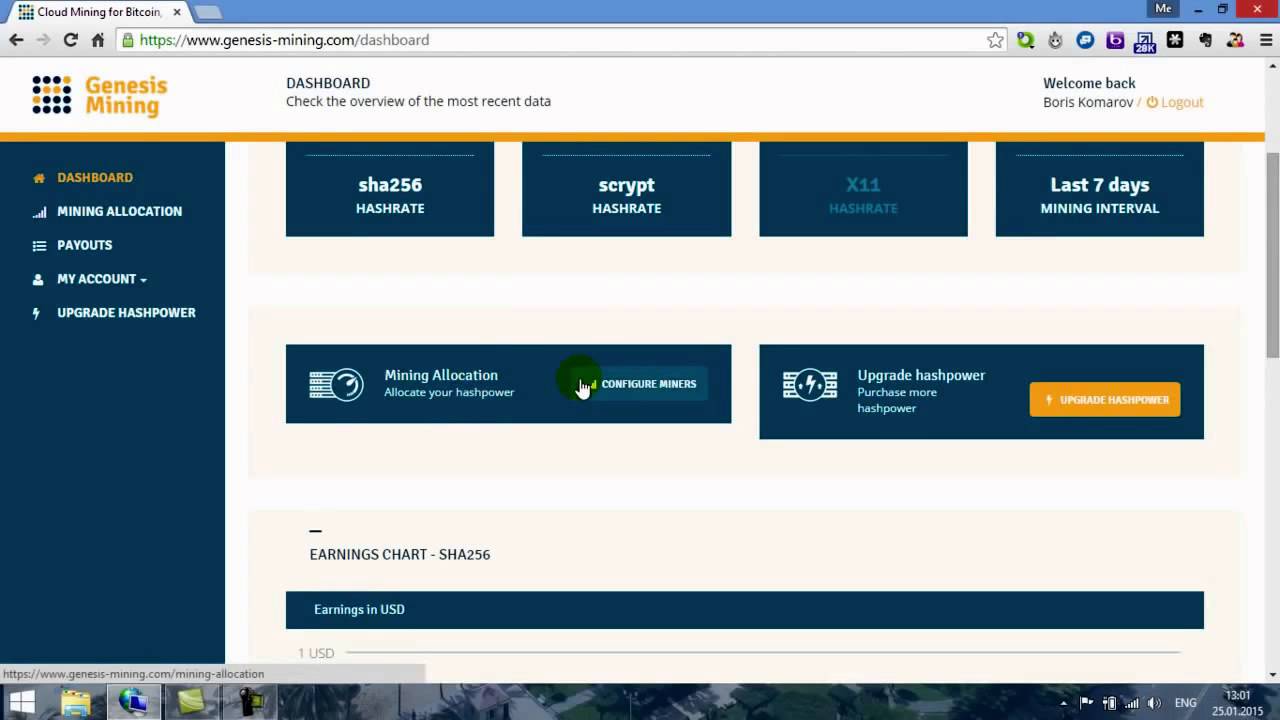Open Payouts in the sidebar
The height and width of the screenshot is (720, 1280).
[84, 245]
